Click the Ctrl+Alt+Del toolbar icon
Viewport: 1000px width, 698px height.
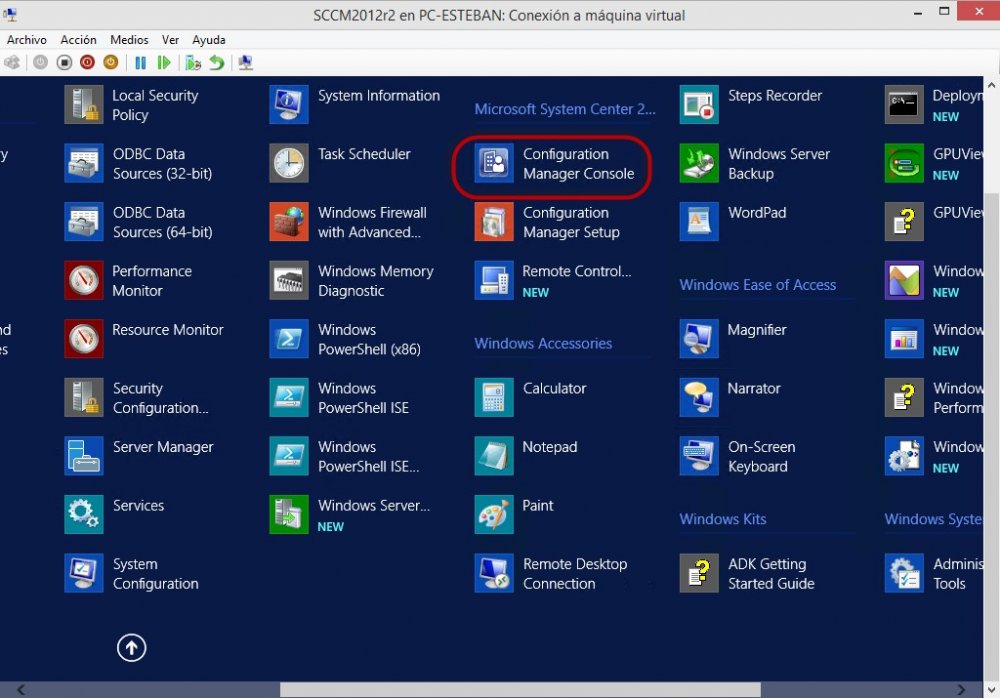11,63
